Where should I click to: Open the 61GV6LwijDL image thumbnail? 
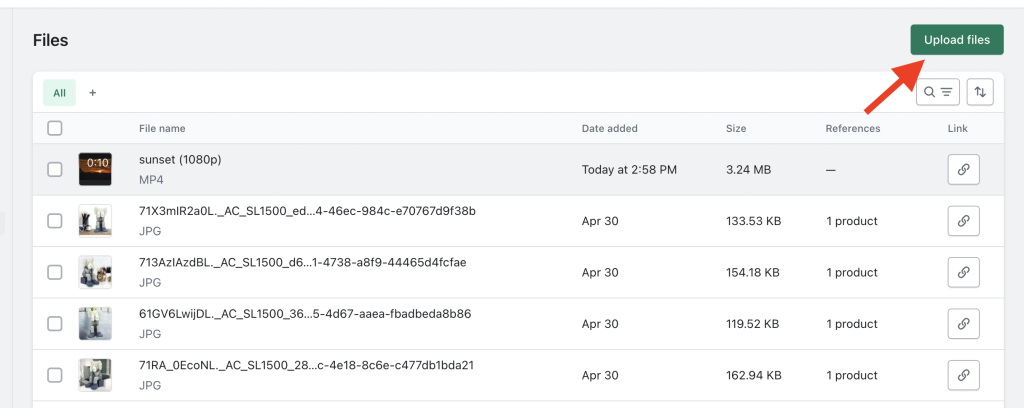coord(95,324)
